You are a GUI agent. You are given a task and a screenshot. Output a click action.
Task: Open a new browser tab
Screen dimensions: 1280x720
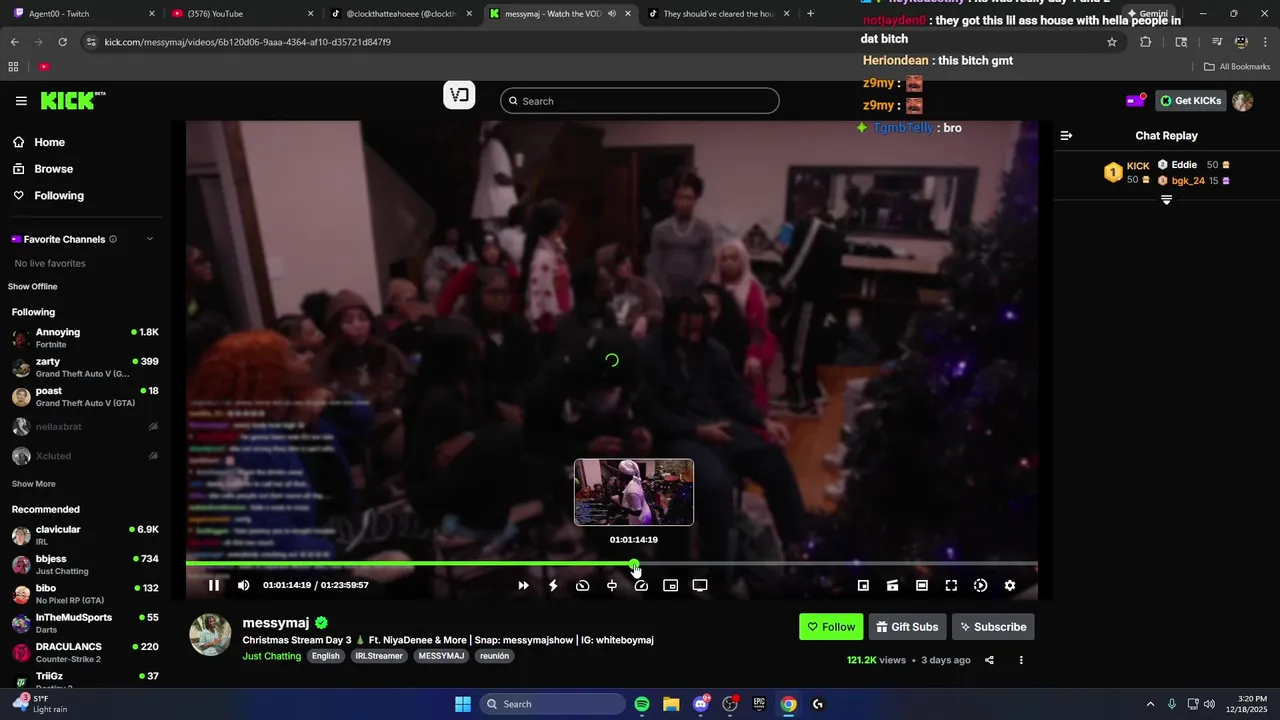click(810, 14)
